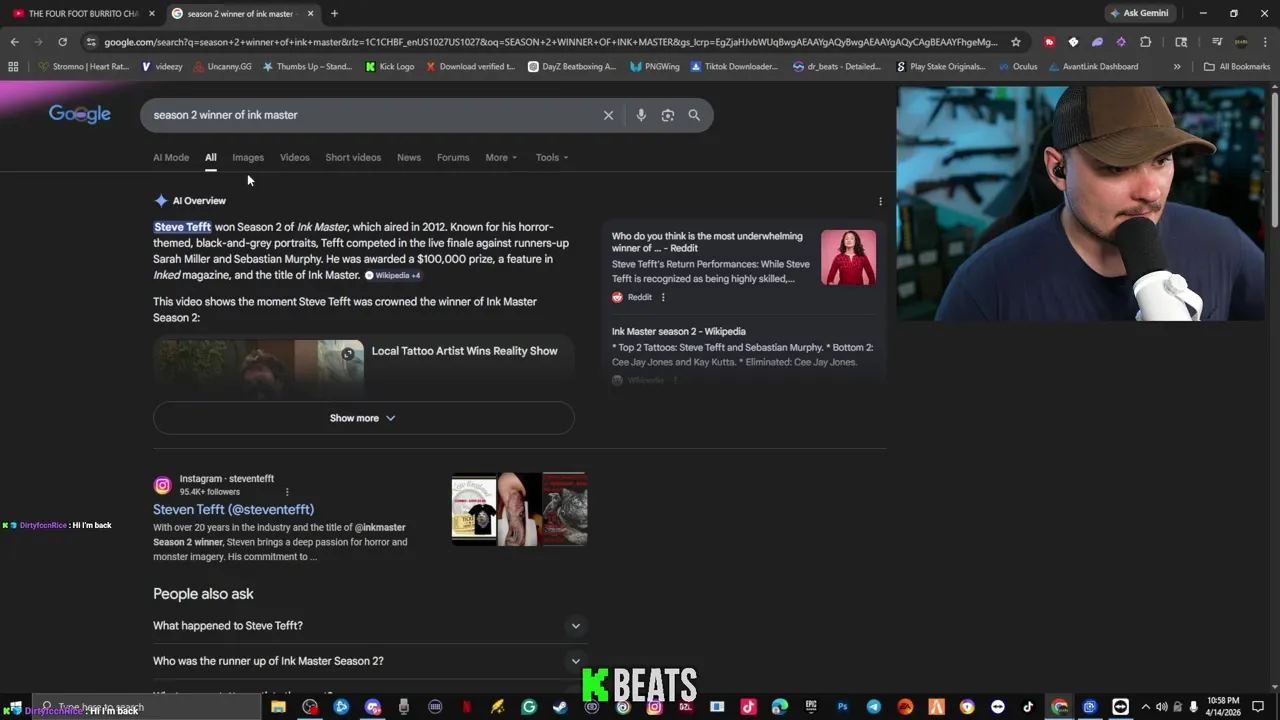The height and width of the screenshot is (720, 1280).
Task: Open Ink Master season 2 Wikipedia source
Action: tap(678, 331)
